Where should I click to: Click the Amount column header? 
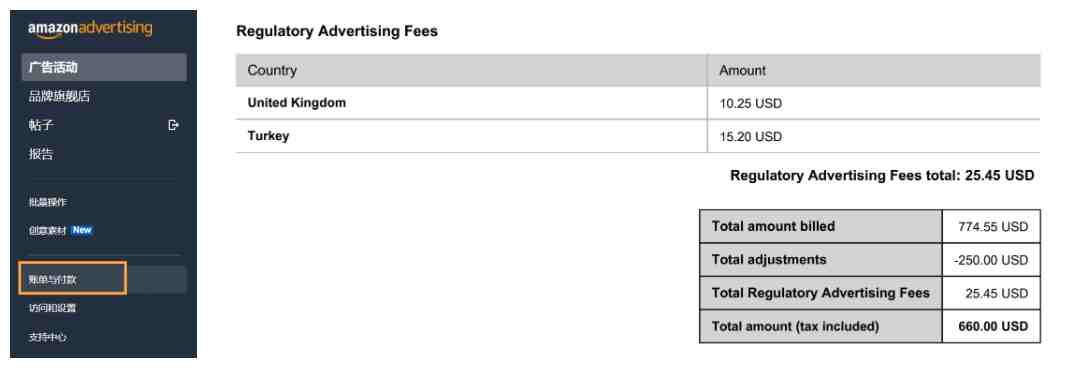tap(742, 70)
